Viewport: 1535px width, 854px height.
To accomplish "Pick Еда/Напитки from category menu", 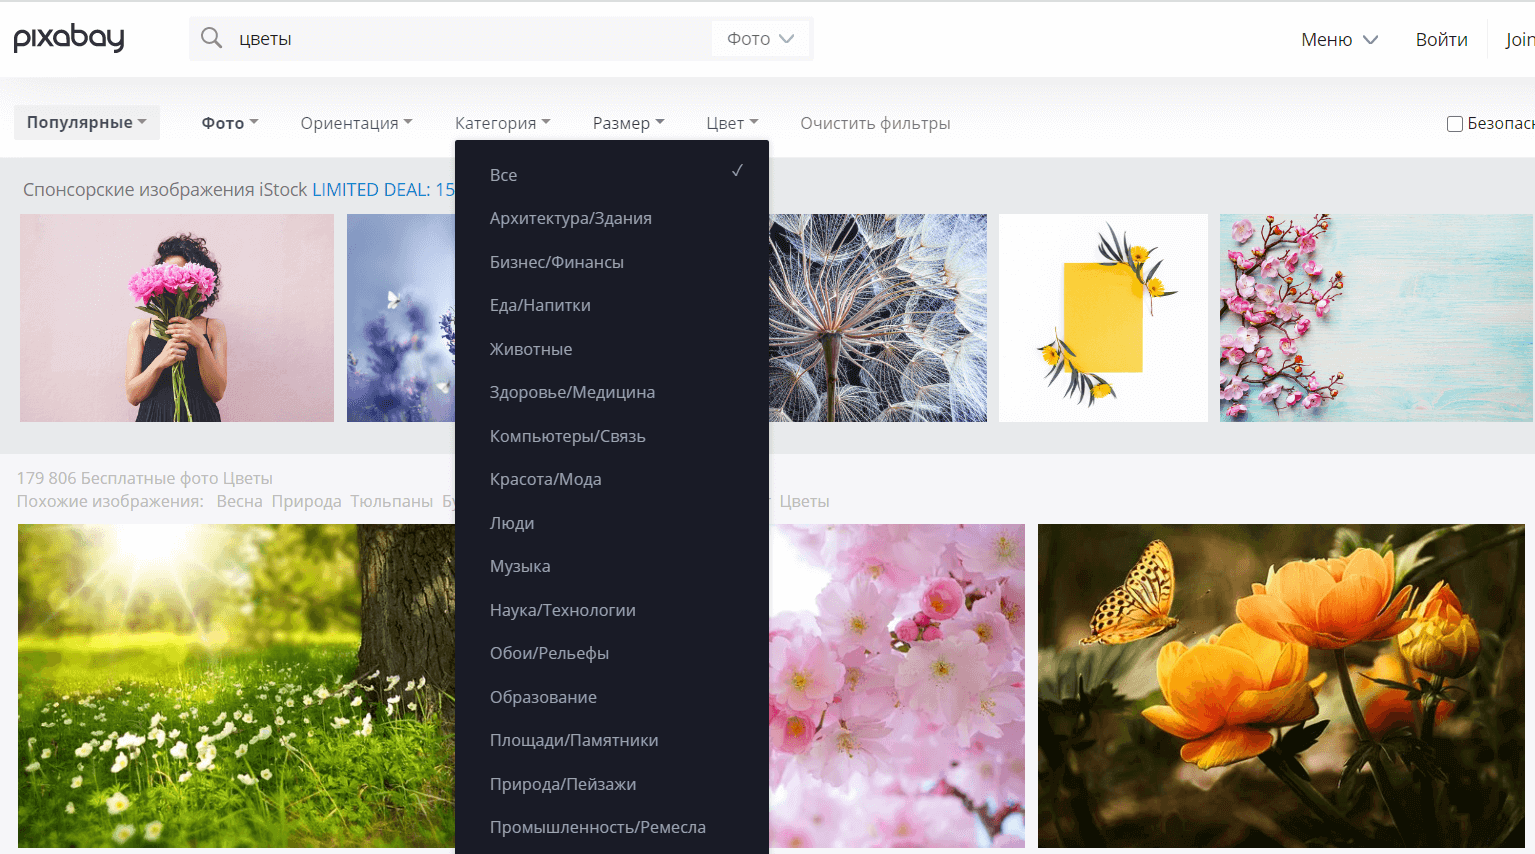I will (x=540, y=305).
